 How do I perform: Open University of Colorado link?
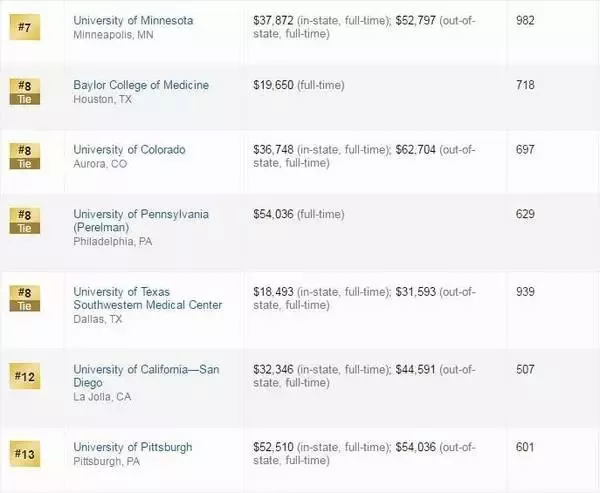[129, 150]
